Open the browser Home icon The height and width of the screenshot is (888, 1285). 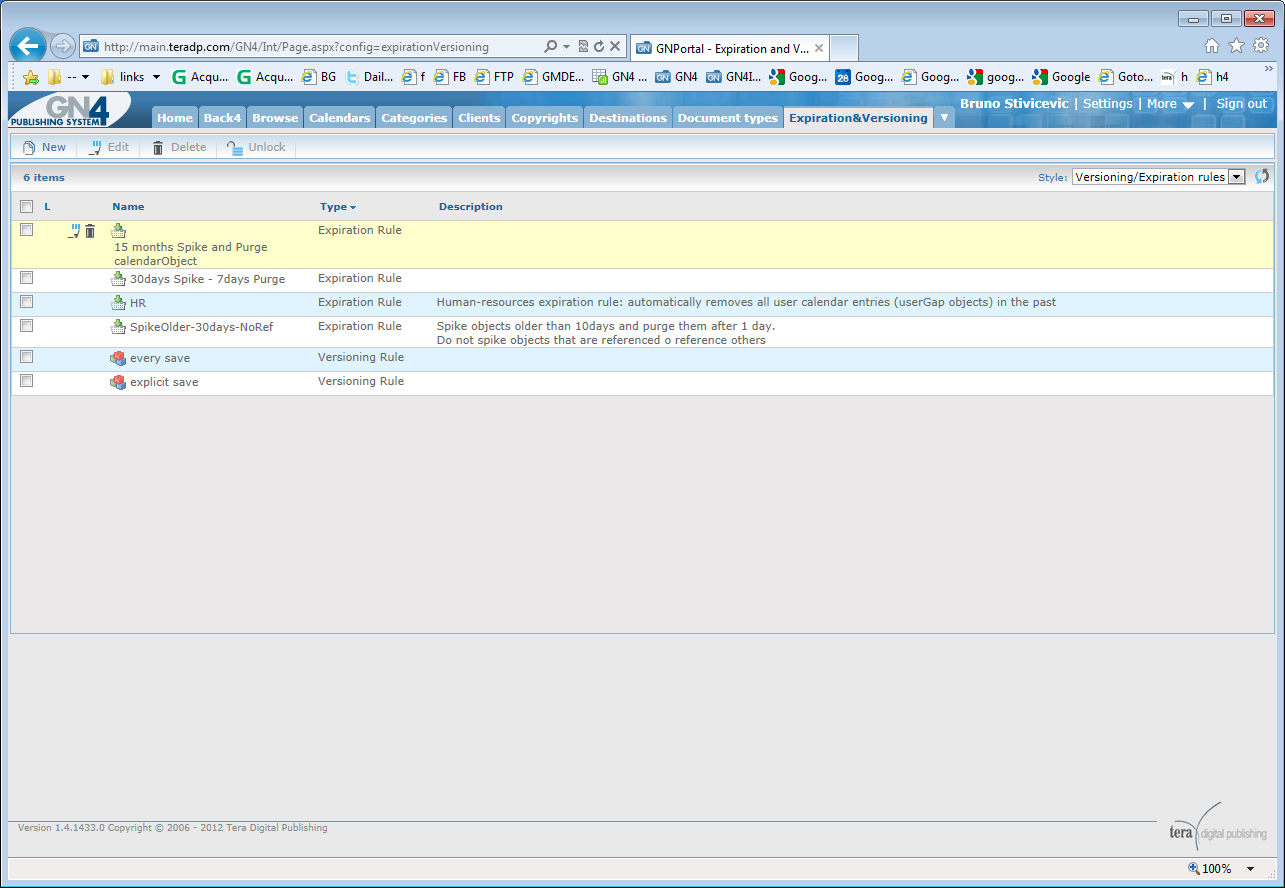point(1212,46)
